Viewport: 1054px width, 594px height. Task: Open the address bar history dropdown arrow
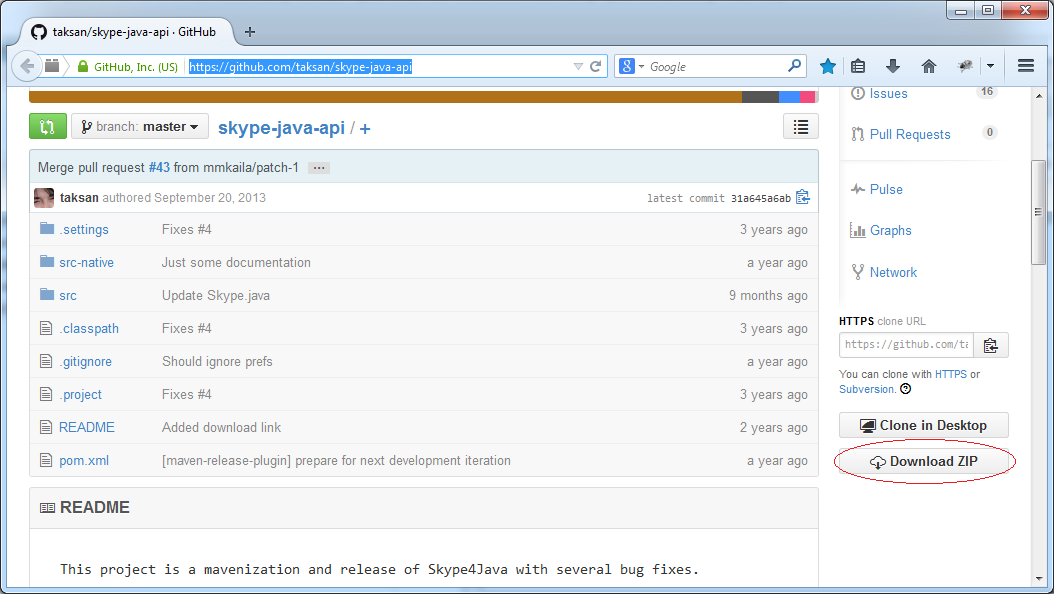(578, 67)
